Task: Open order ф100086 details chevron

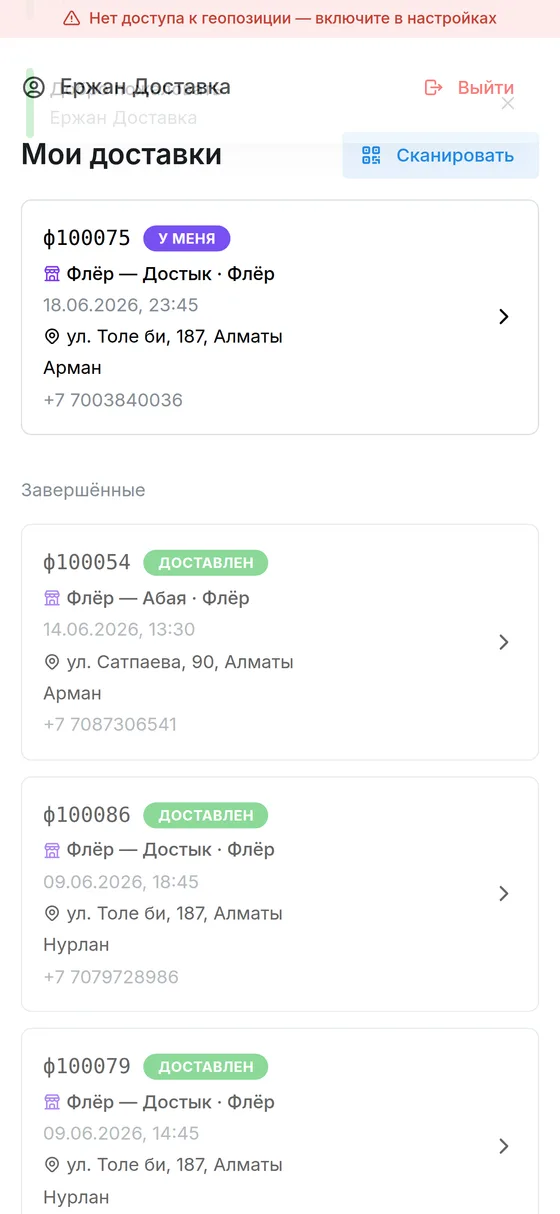Action: coord(504,894)
